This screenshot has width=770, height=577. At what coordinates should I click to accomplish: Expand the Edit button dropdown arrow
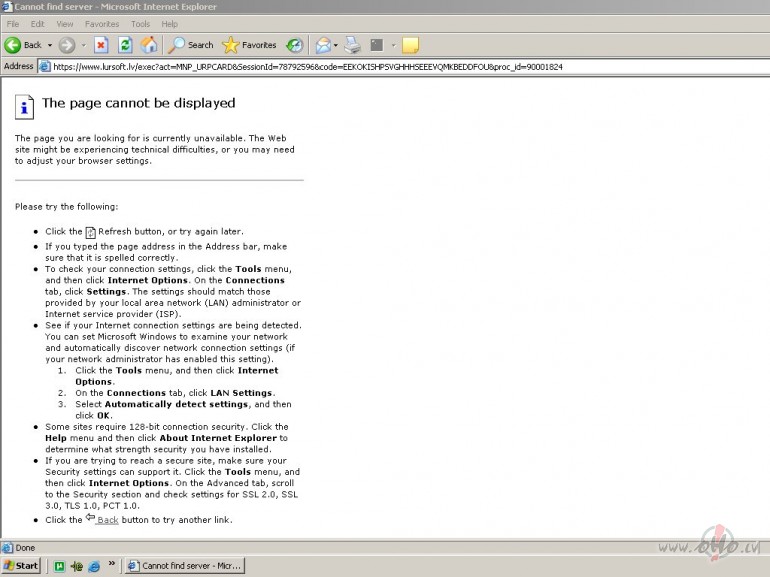pyautogui.click(x=393, y=45)
